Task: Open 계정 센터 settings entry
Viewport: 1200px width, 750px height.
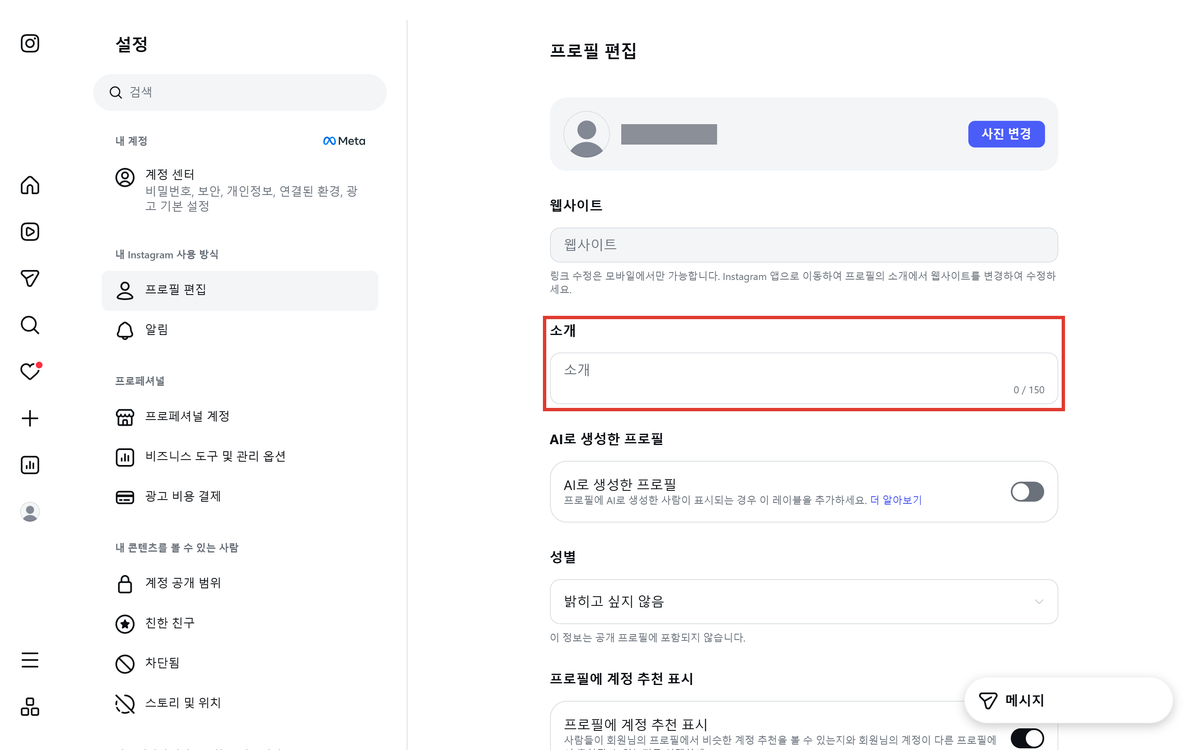Action: 240,190
